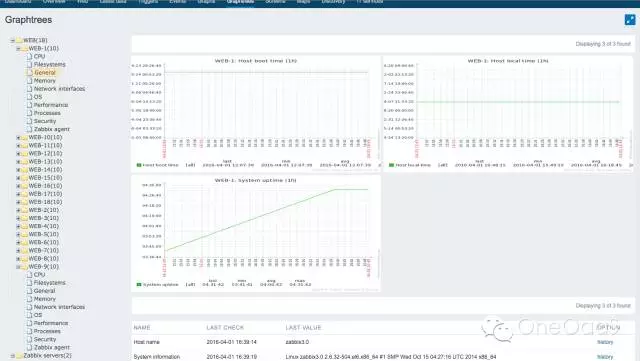640x361 pixels.
Task: Select the highlighted General item under WEB-1
Action: (x=44, y=72)
